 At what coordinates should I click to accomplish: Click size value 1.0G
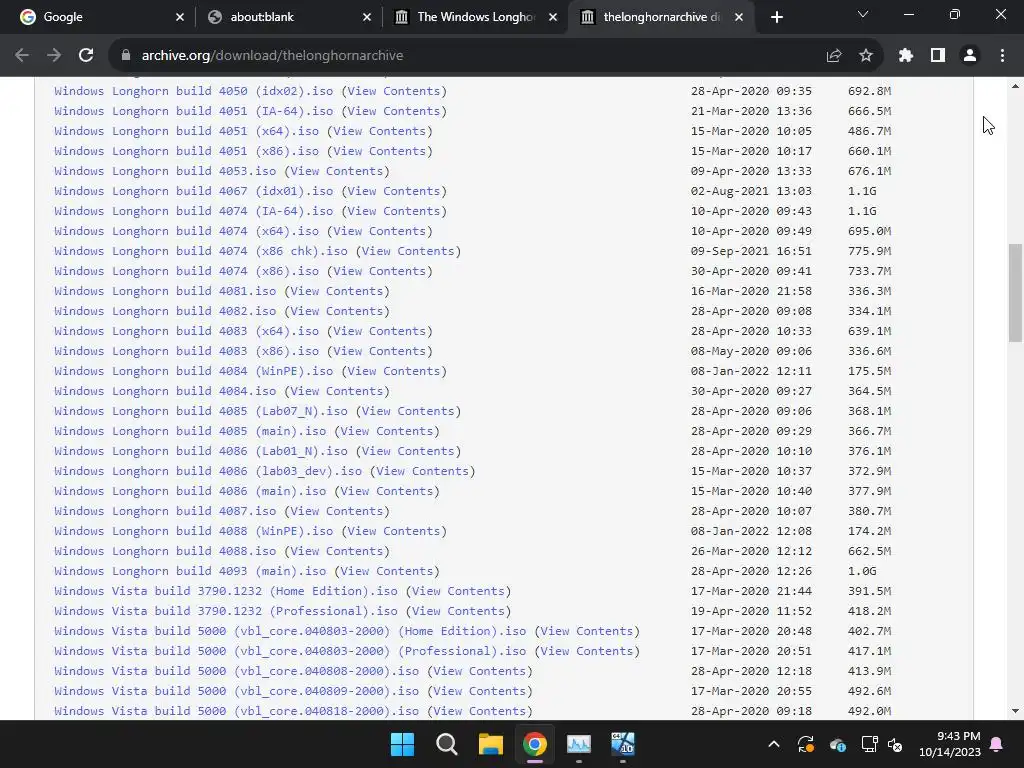point(862,571)
